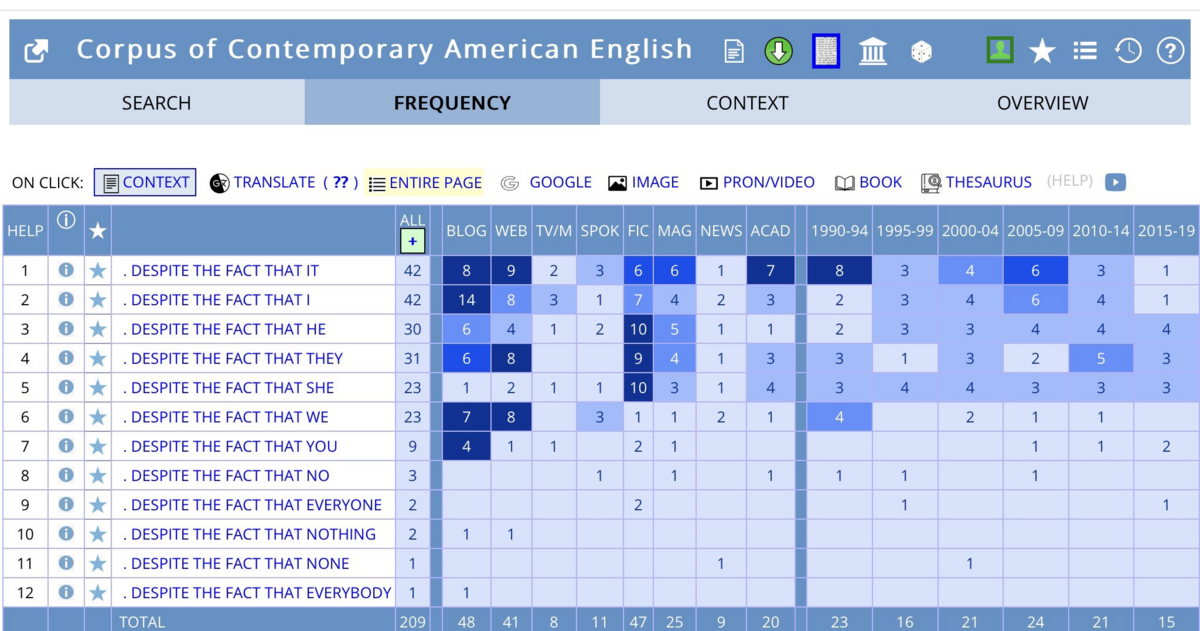Click the green download arrow icon
The width and height of the screenshot is (1200, 631).
[778, 51]
